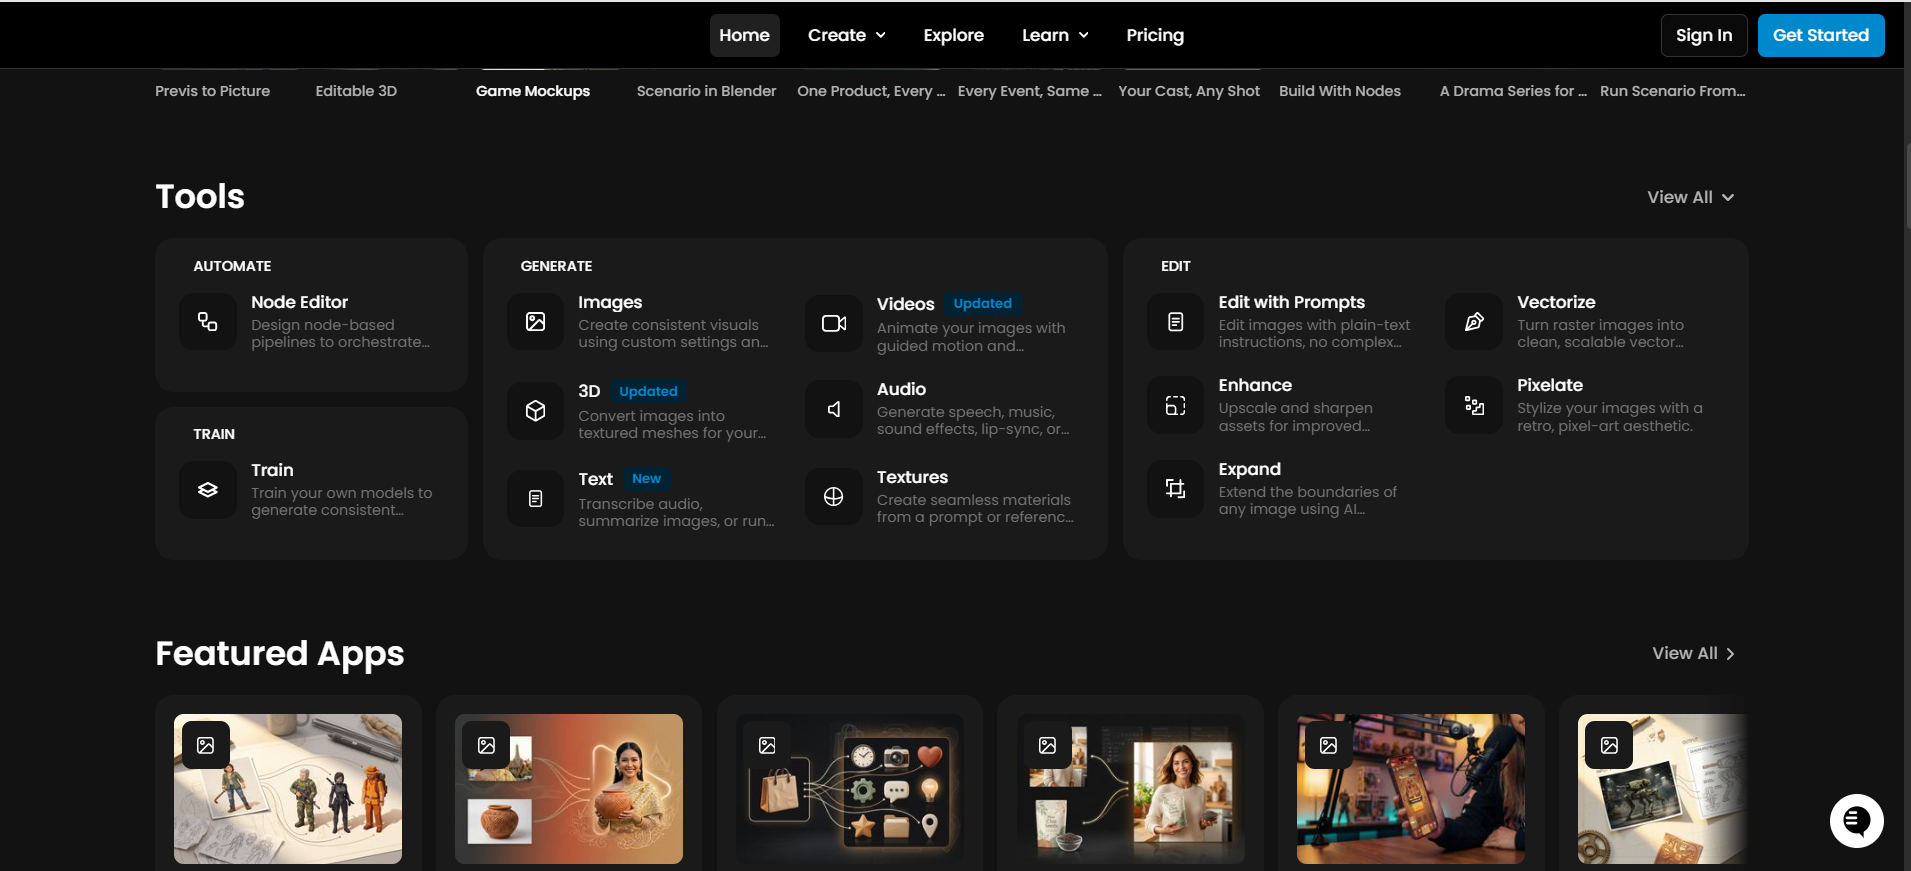Select Your Cast, Any Shot tab
The height and width of the screenshot is (871, 1911).
pos(1189,91)
